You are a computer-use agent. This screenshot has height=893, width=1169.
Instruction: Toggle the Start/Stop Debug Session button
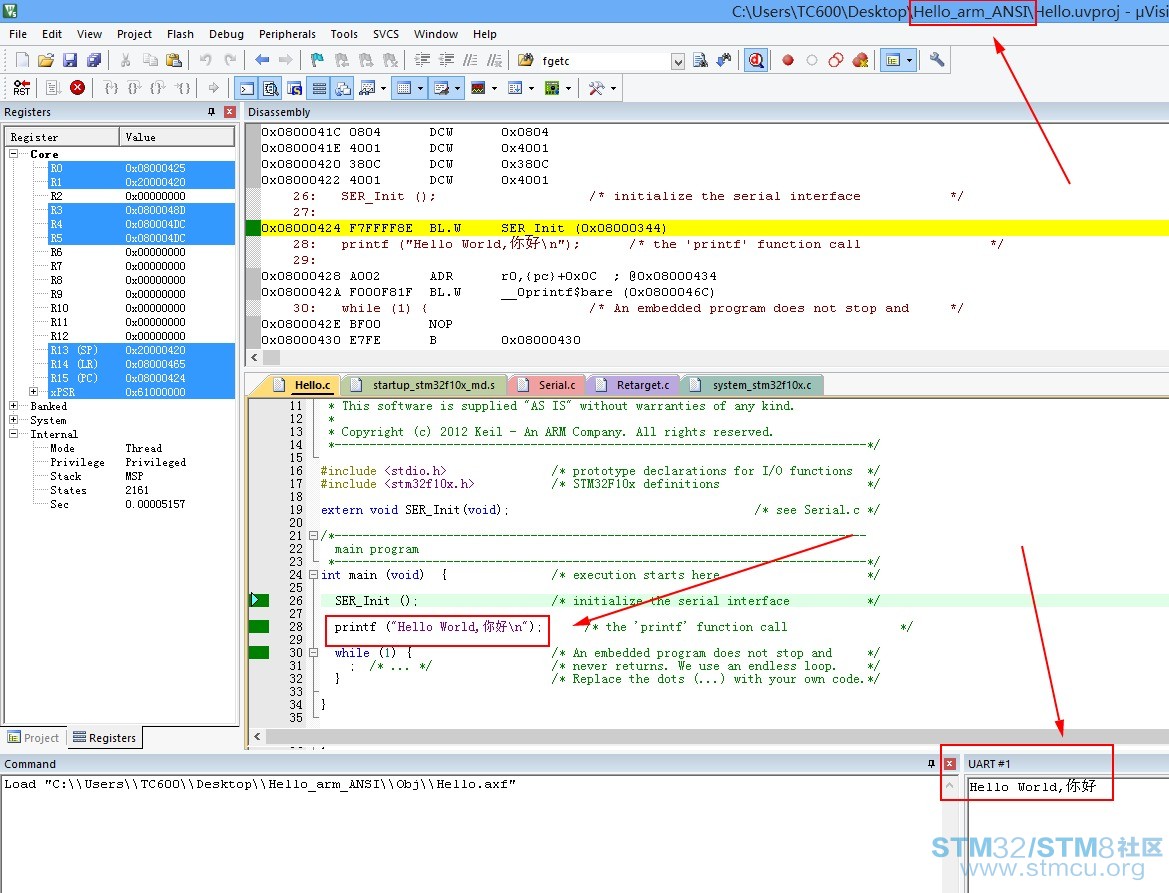[756, 60]
